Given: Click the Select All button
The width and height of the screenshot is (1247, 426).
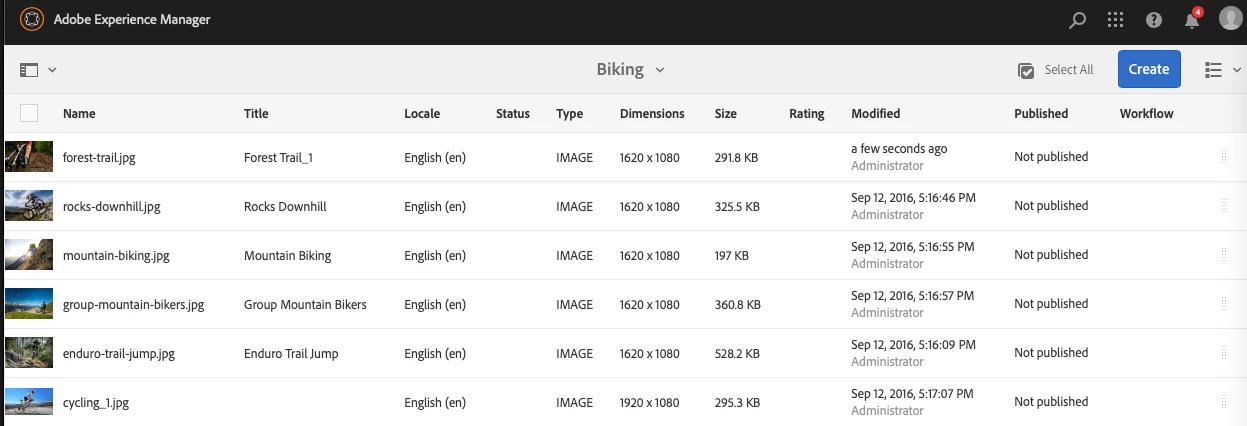Looking at the screenshot, I should tap(1056, 70).
